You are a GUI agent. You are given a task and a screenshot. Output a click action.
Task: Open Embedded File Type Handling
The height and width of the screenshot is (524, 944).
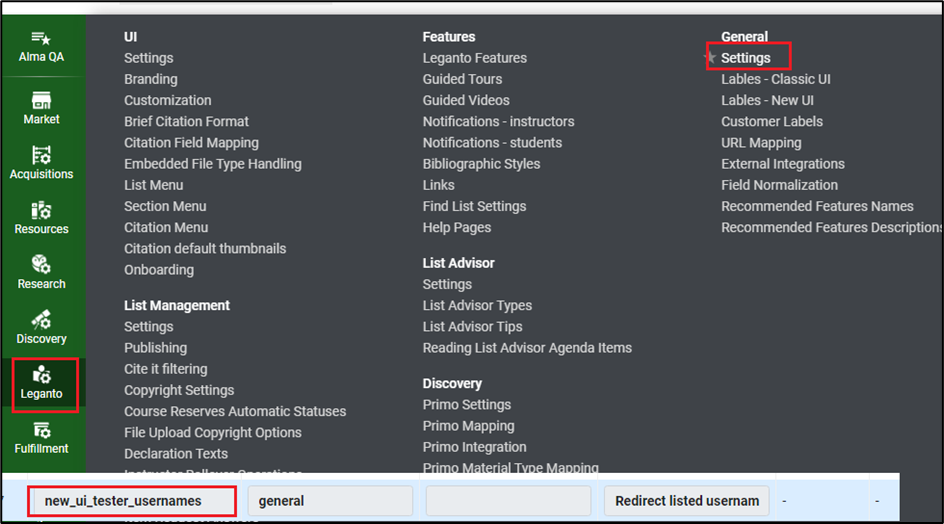tap(213, 164)
